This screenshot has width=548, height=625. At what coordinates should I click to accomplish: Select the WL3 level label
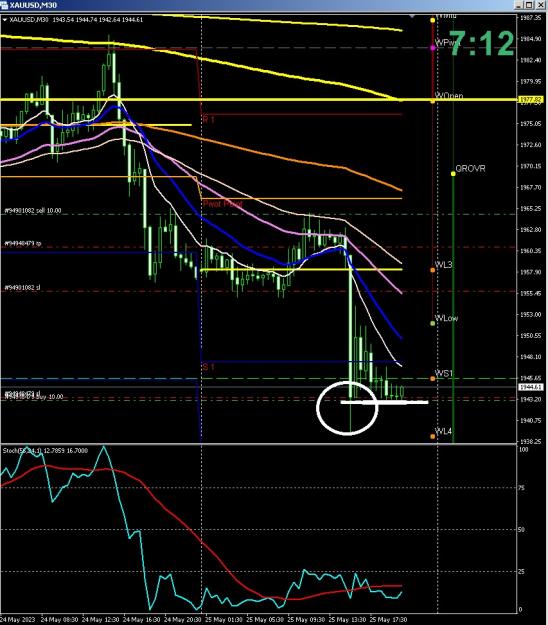click(444, 265)
